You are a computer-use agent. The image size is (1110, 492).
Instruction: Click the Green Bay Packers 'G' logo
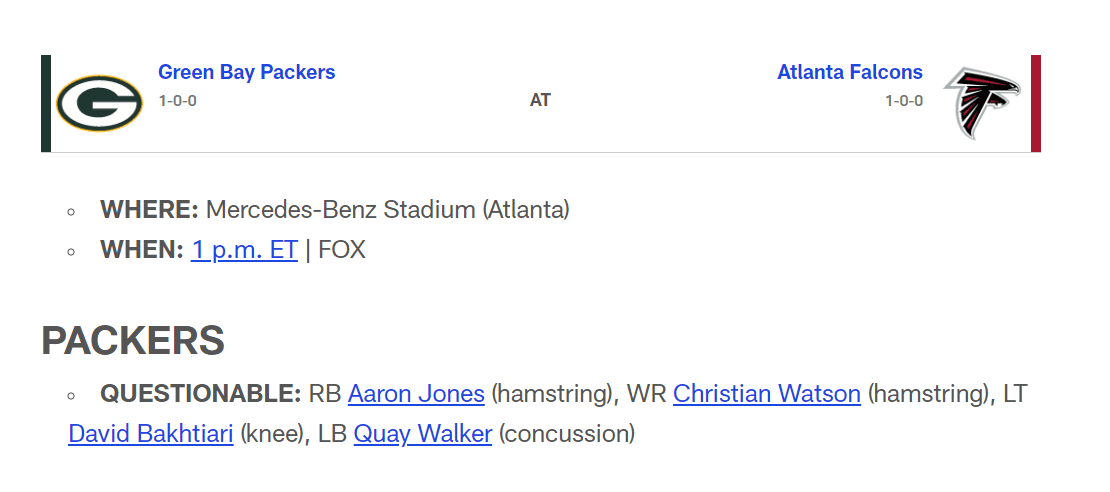click(99, 103)
